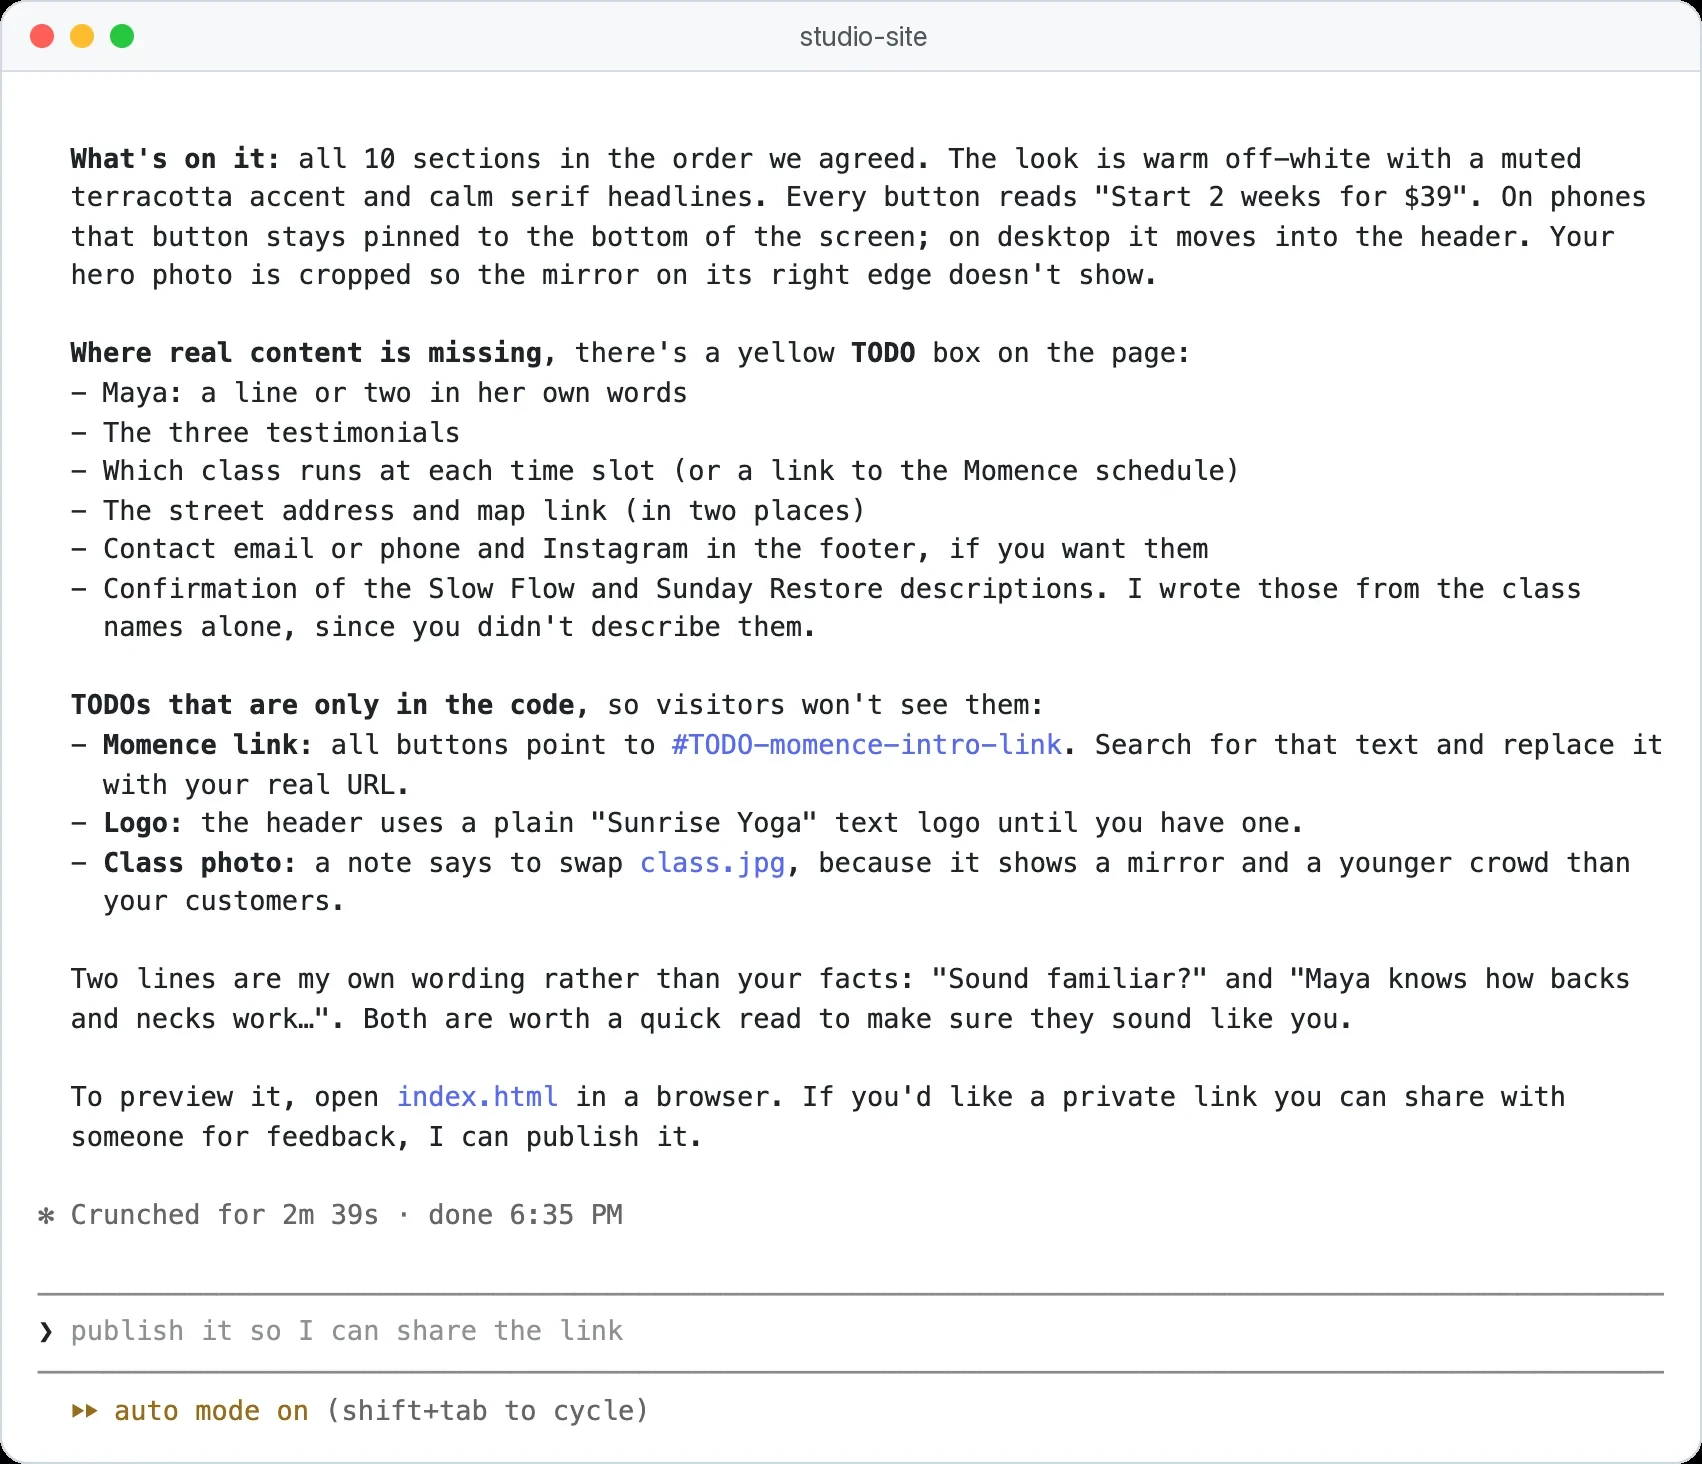Image resolution: width=1702 pixels, height=1464 pixels.
Task: Click the bold "Class photo:" label
Action: point(200,863)
